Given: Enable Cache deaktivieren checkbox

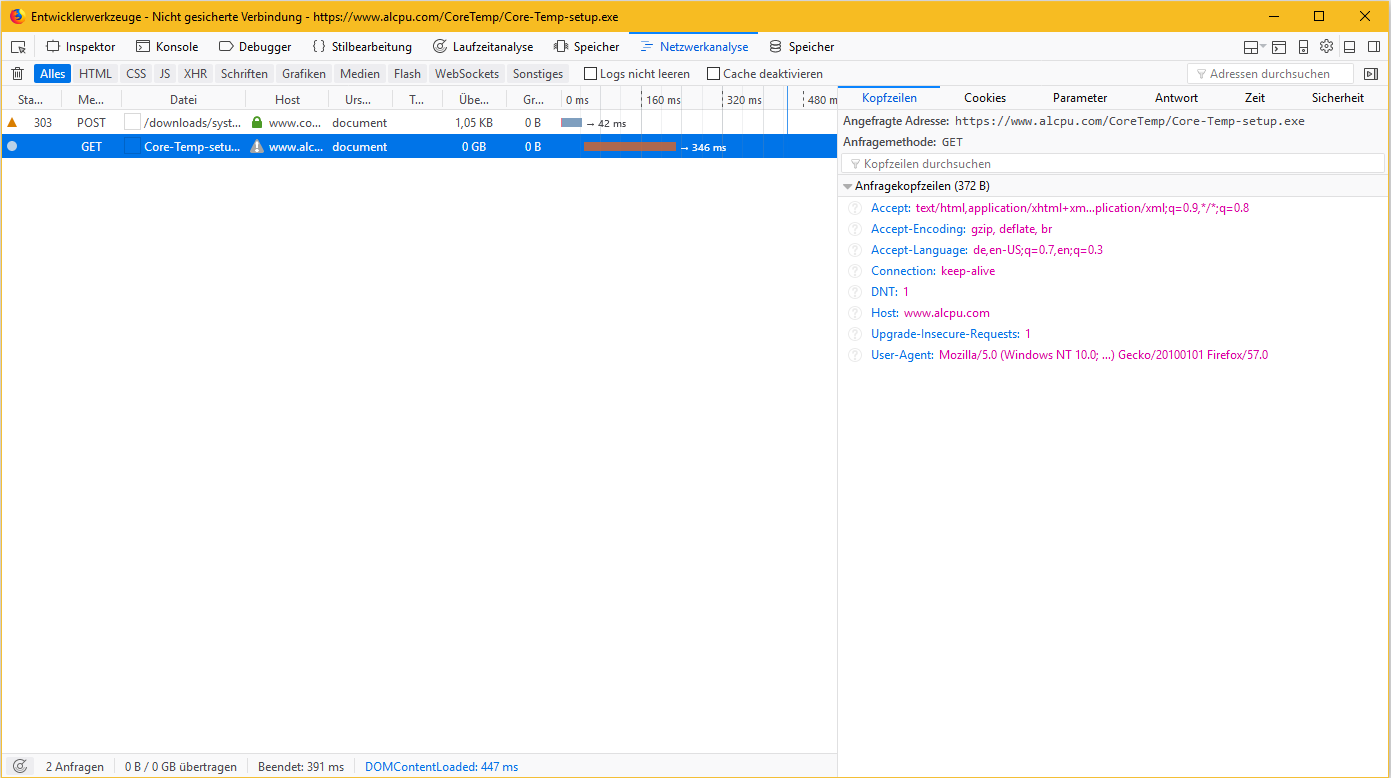Looking at the screenshot, I should tap(713, 74).
